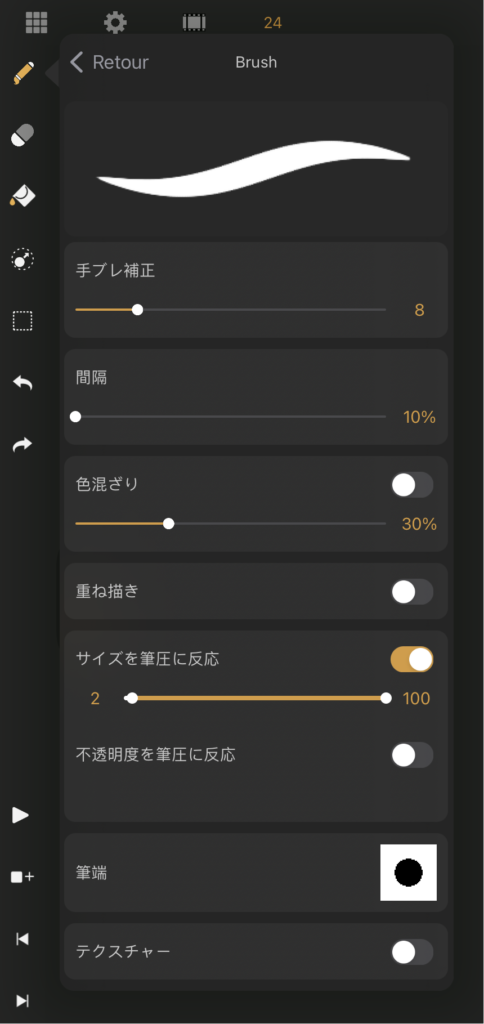Image resolution: width=484 pixels, height=1024 pixels.
Task: Select the eraser tool
Action: pos(23,136)
